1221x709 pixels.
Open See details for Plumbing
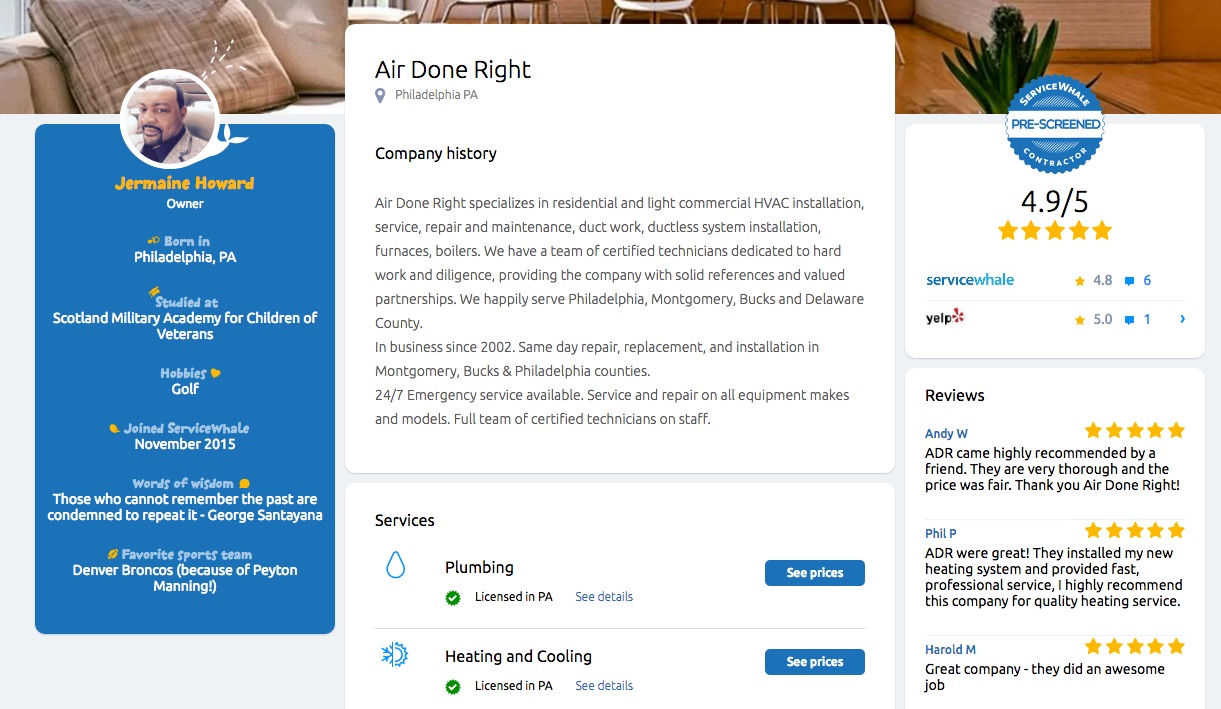[604, 597]
